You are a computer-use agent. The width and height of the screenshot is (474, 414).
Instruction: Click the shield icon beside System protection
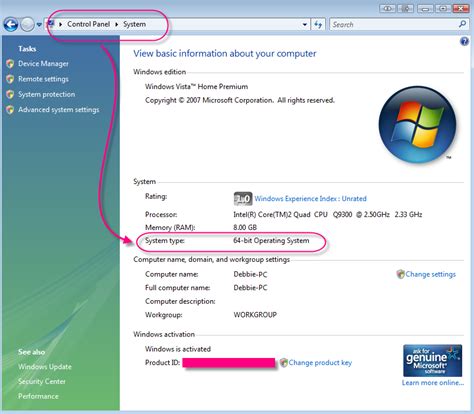pos(10,94)
